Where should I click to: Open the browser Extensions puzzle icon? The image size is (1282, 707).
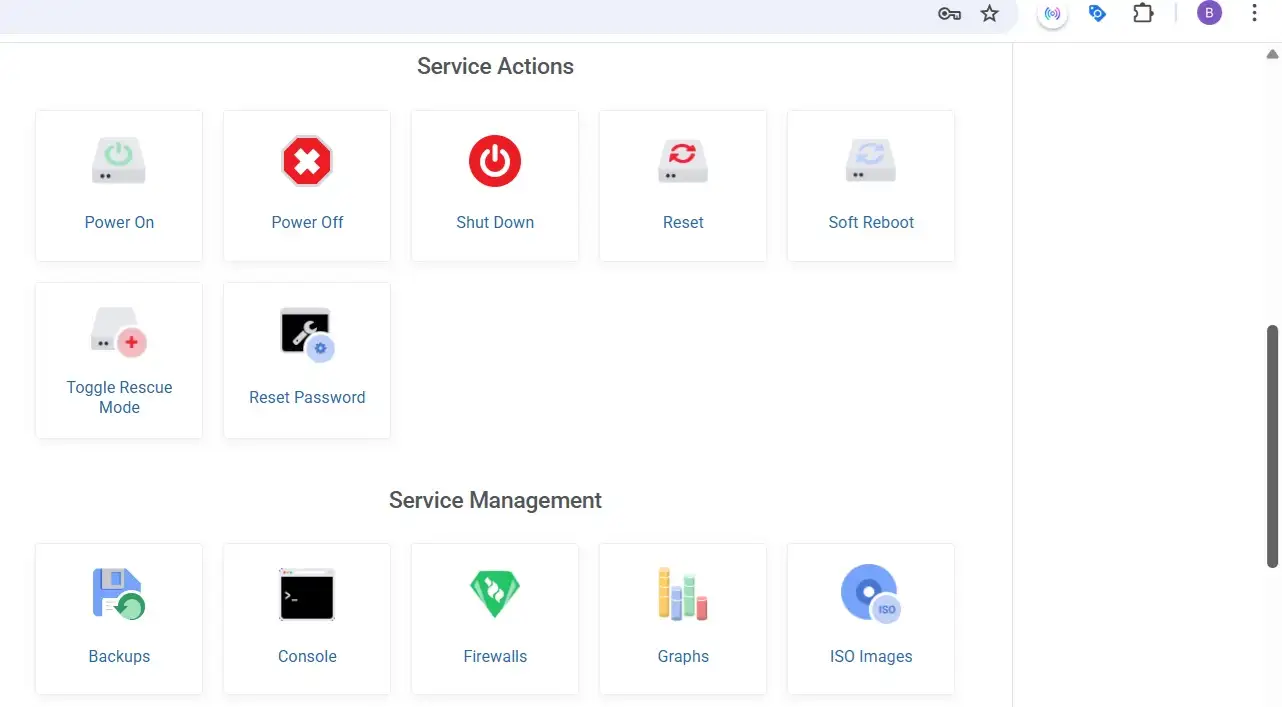point(1143,14)
